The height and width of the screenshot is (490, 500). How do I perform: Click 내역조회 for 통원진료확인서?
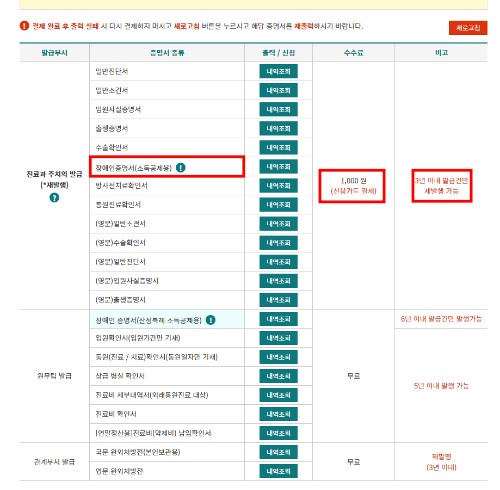pos(278,205)
